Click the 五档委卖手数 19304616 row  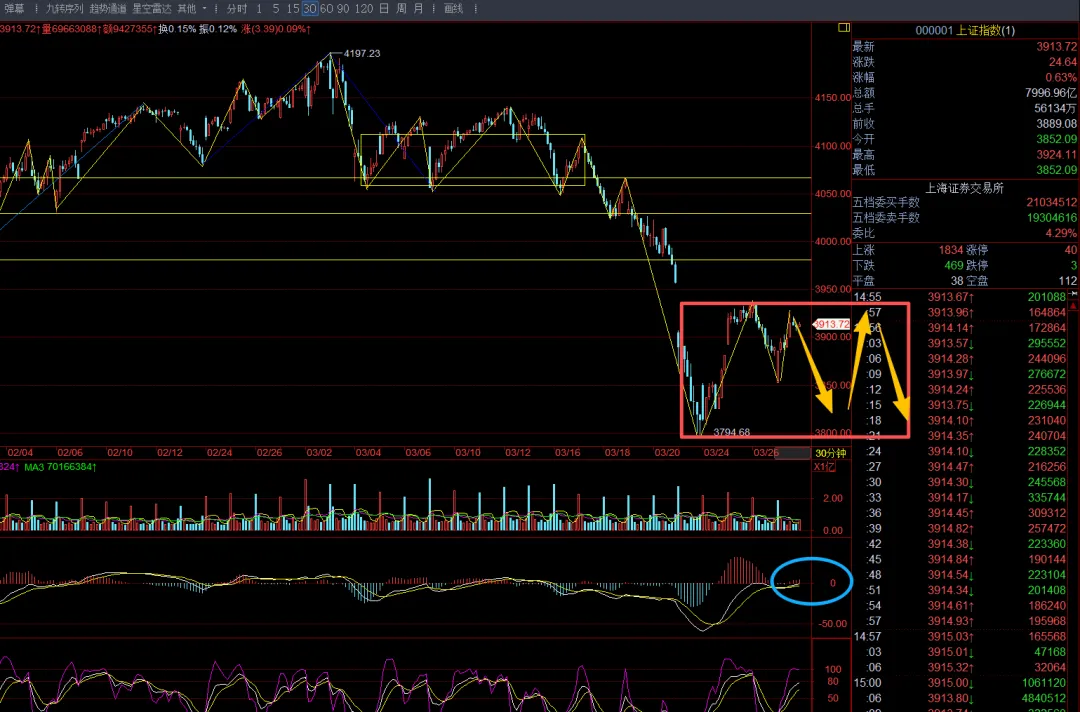point(964,218)
